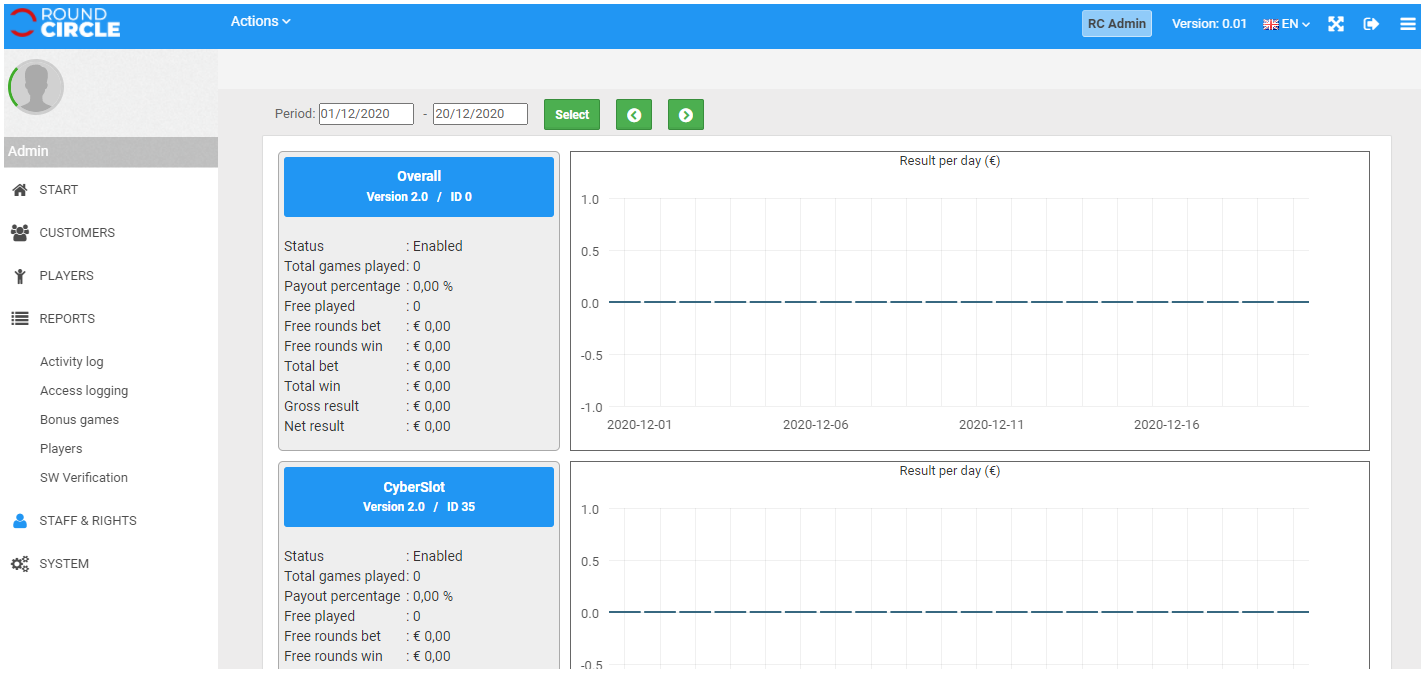Click the Staff & Rights user icon
The height and width of the screenshot is (673, 1425).
click(x=19, y=521)
